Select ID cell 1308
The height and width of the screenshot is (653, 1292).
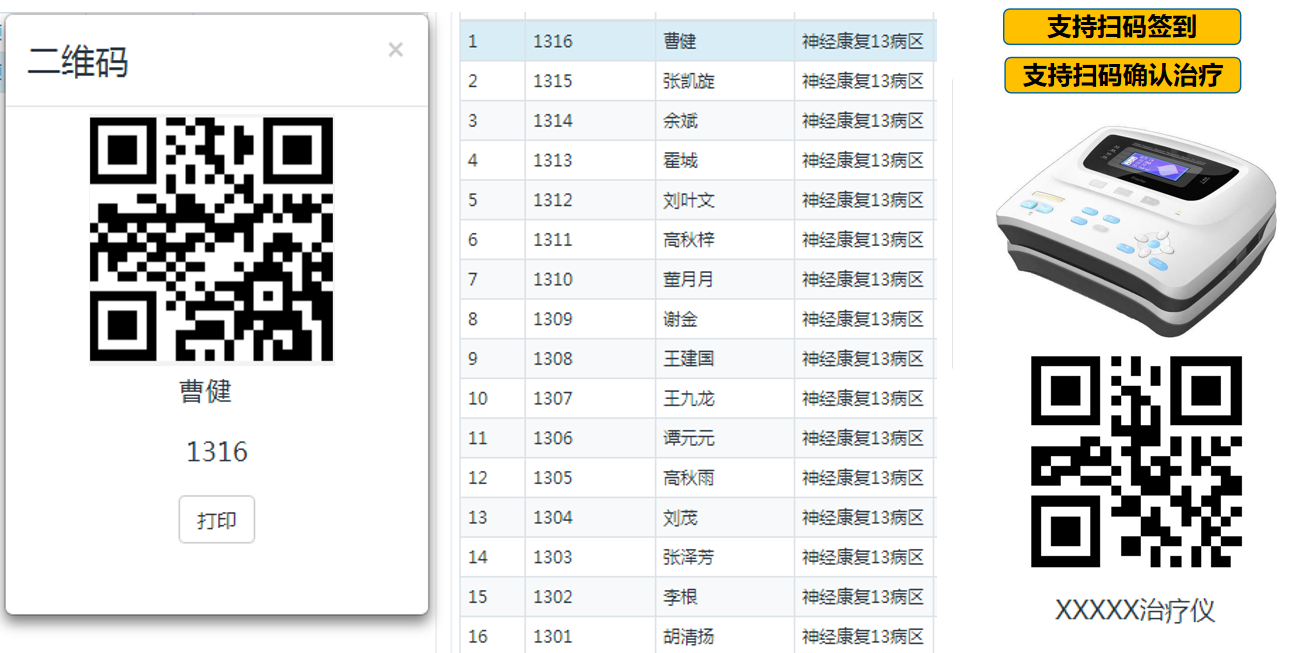(x=553, y=359)
